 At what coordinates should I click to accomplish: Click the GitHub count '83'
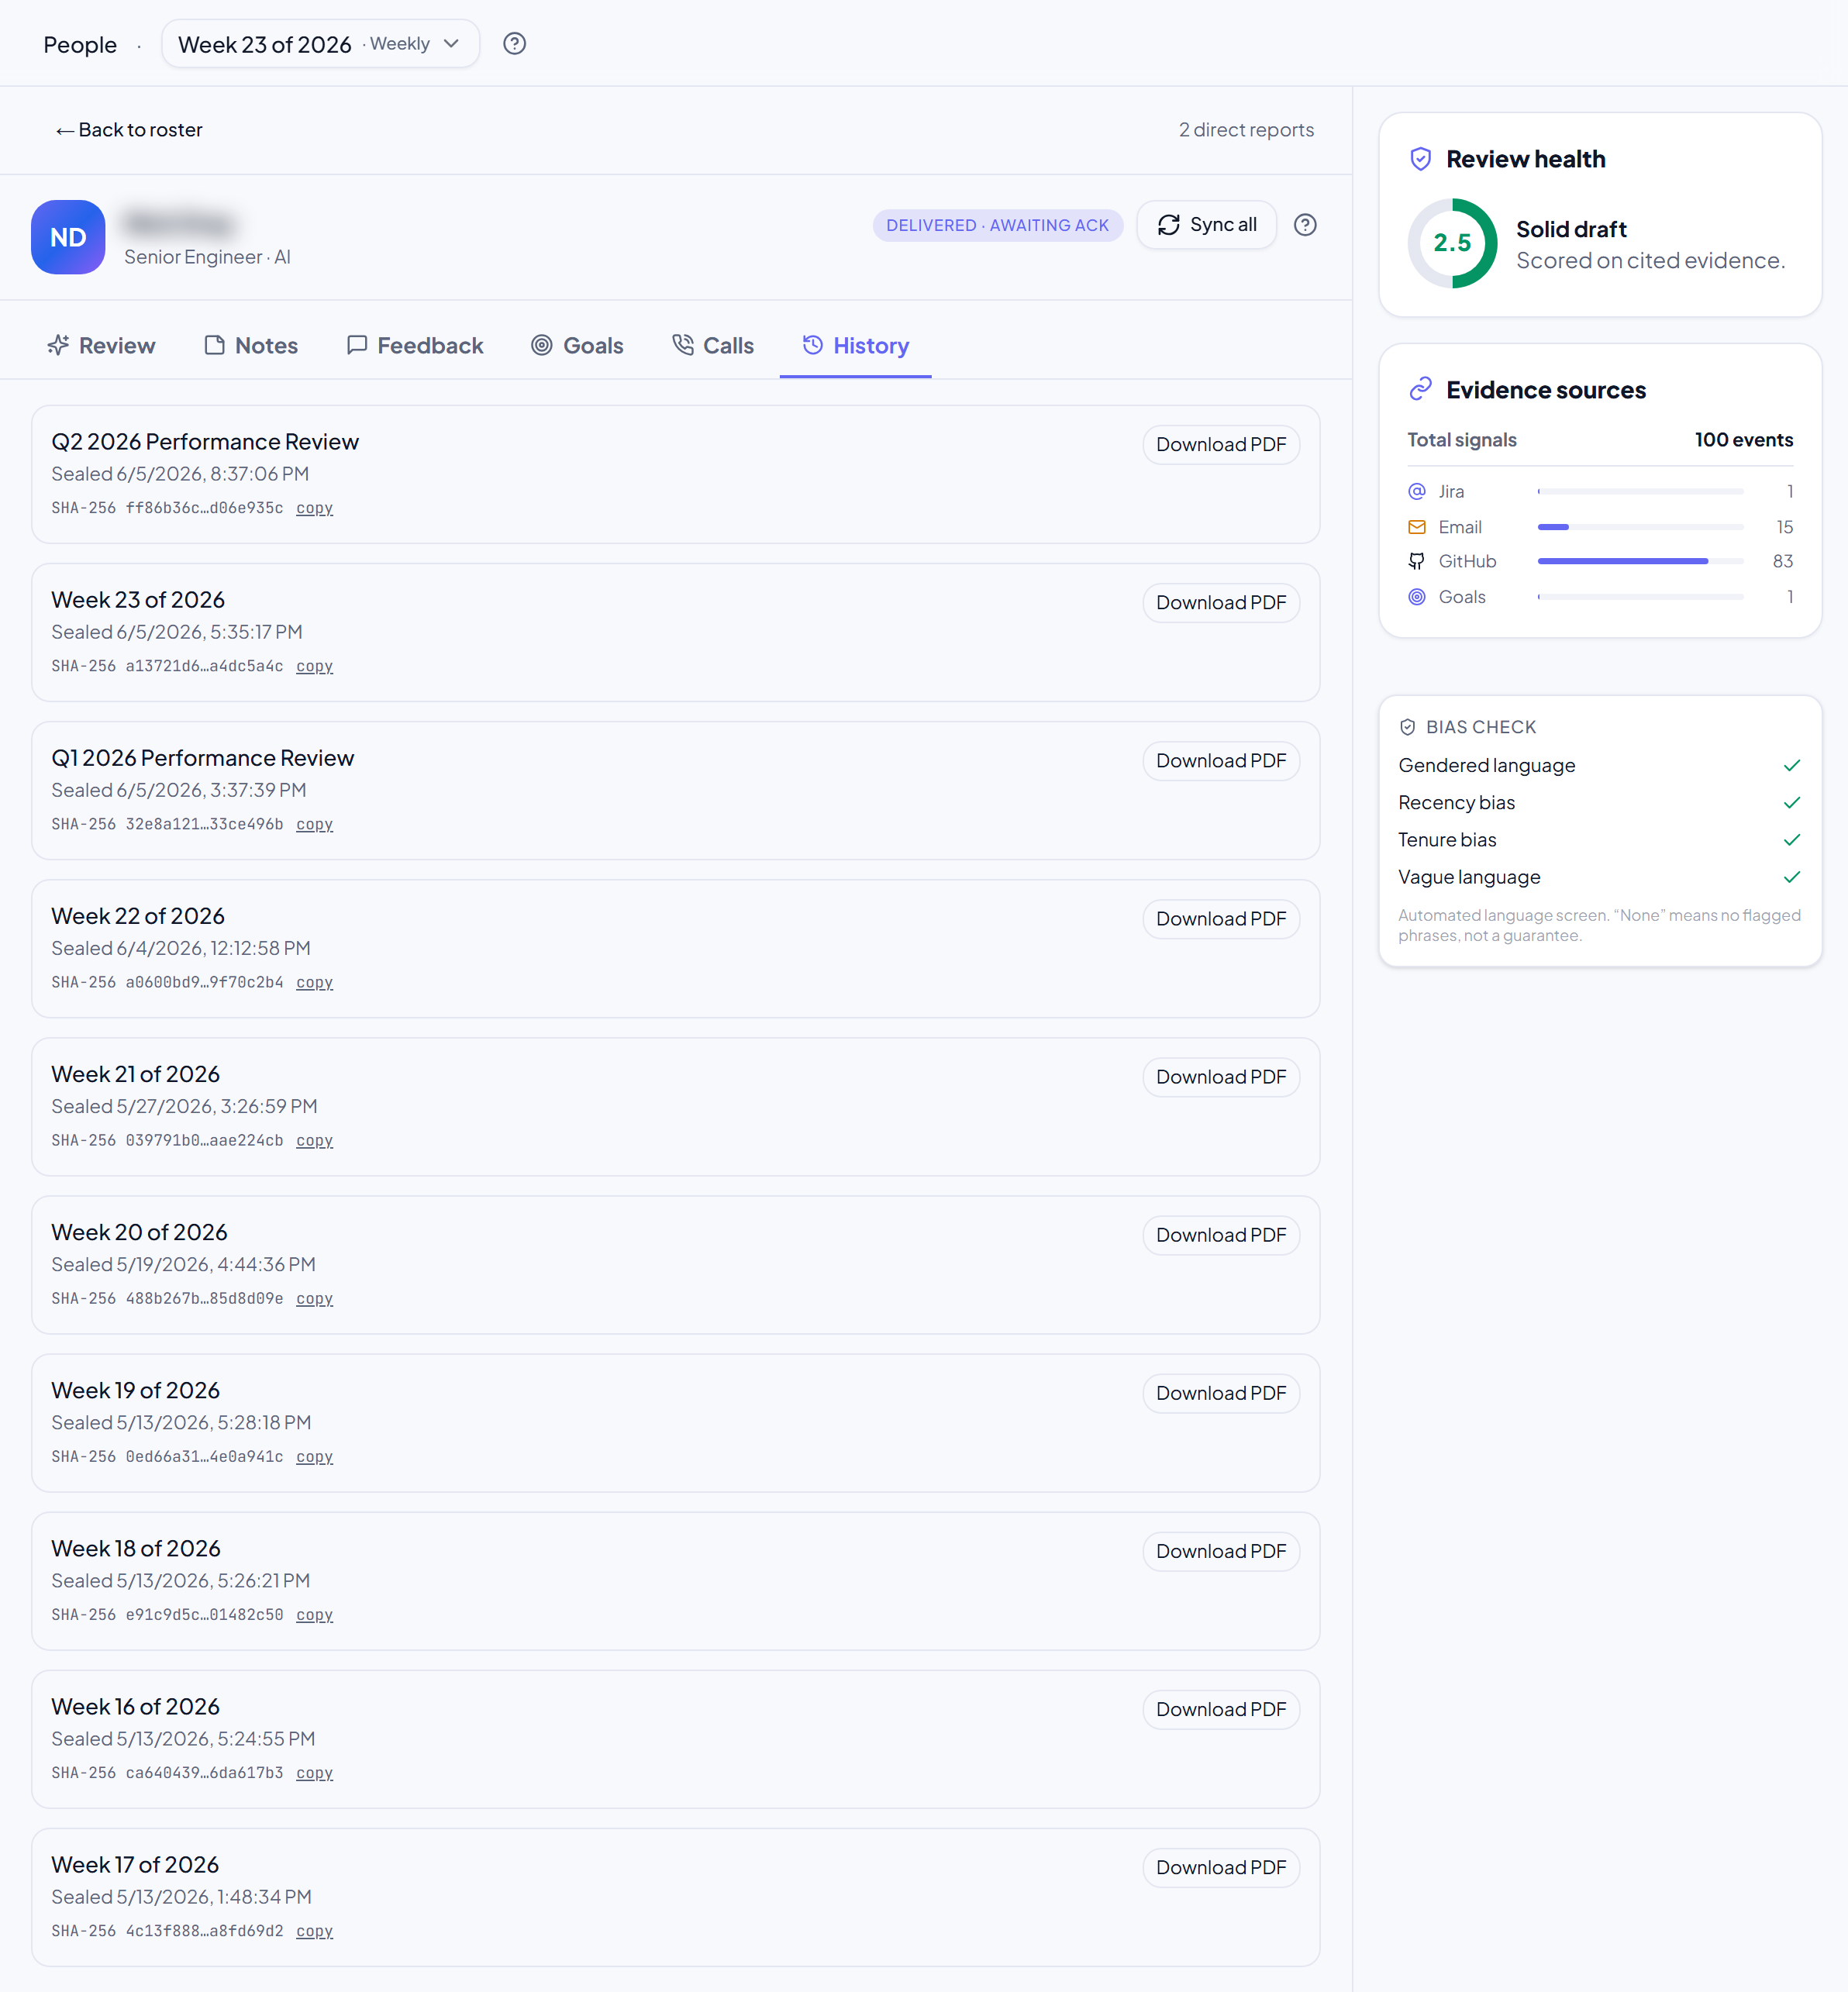1782,561
